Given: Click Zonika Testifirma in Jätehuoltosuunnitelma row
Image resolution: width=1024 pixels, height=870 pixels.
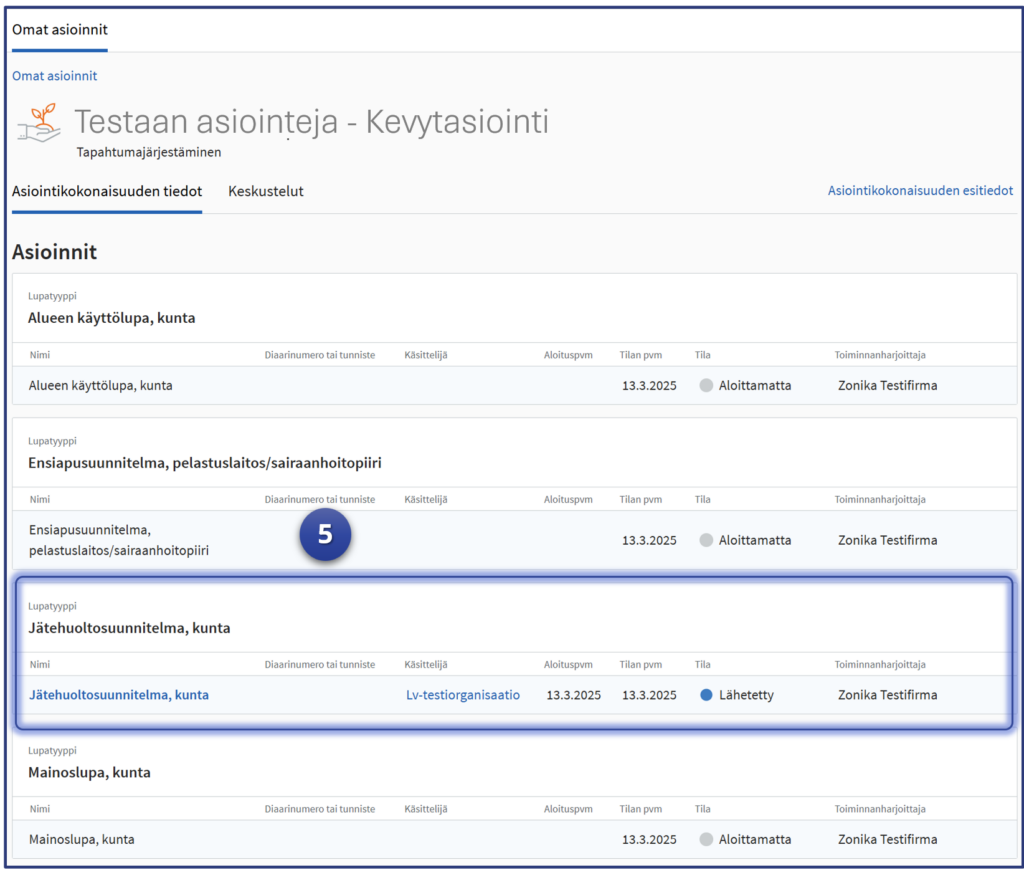Looking at the screenshot, I should point(887,695).
